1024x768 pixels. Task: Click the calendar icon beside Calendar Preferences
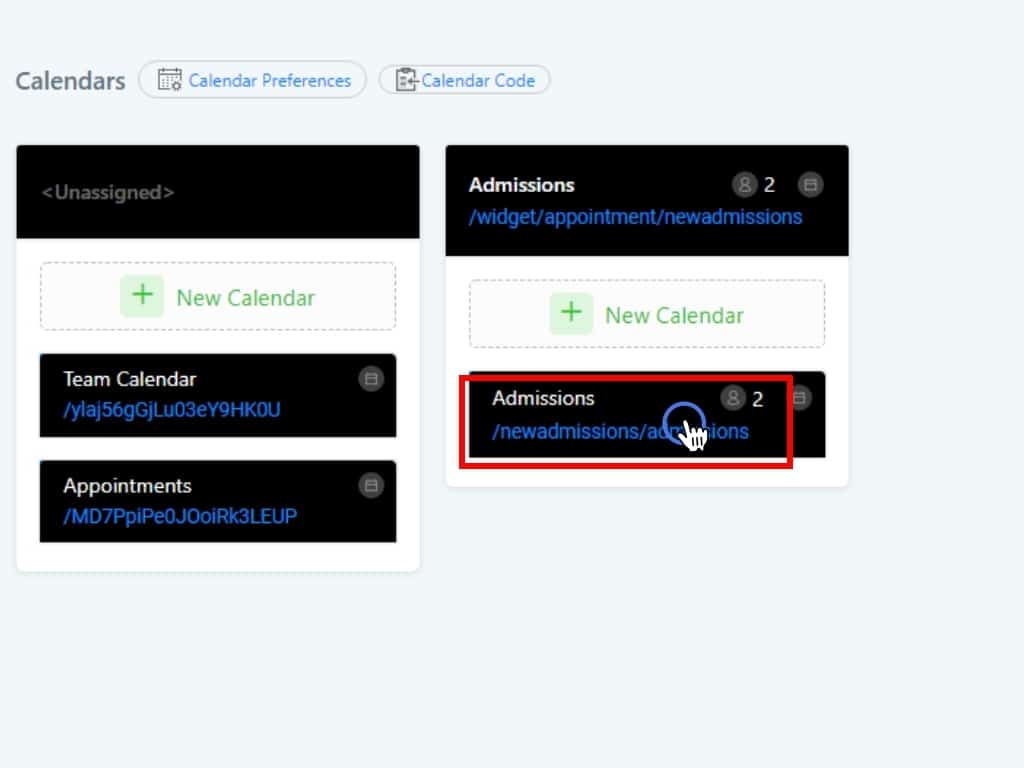tap(170, 80)
